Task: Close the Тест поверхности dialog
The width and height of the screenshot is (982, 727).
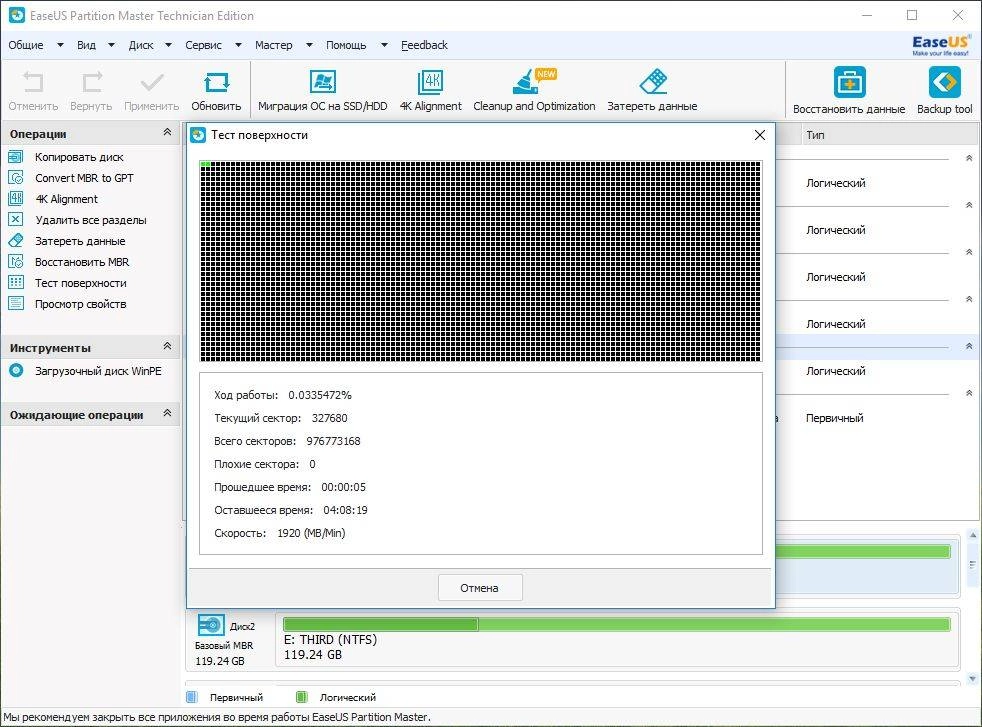Action: pos(760,135)
